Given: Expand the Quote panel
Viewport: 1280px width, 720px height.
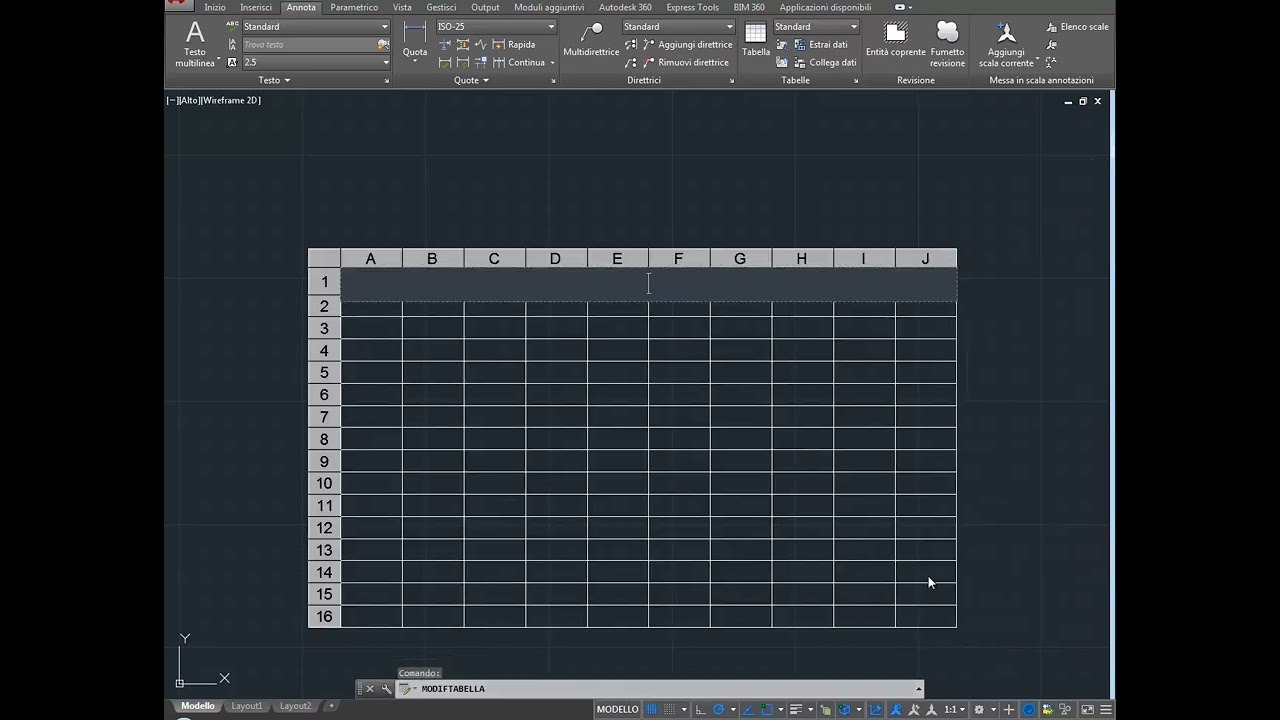Looking at the screenshot, I should point(471,80).
